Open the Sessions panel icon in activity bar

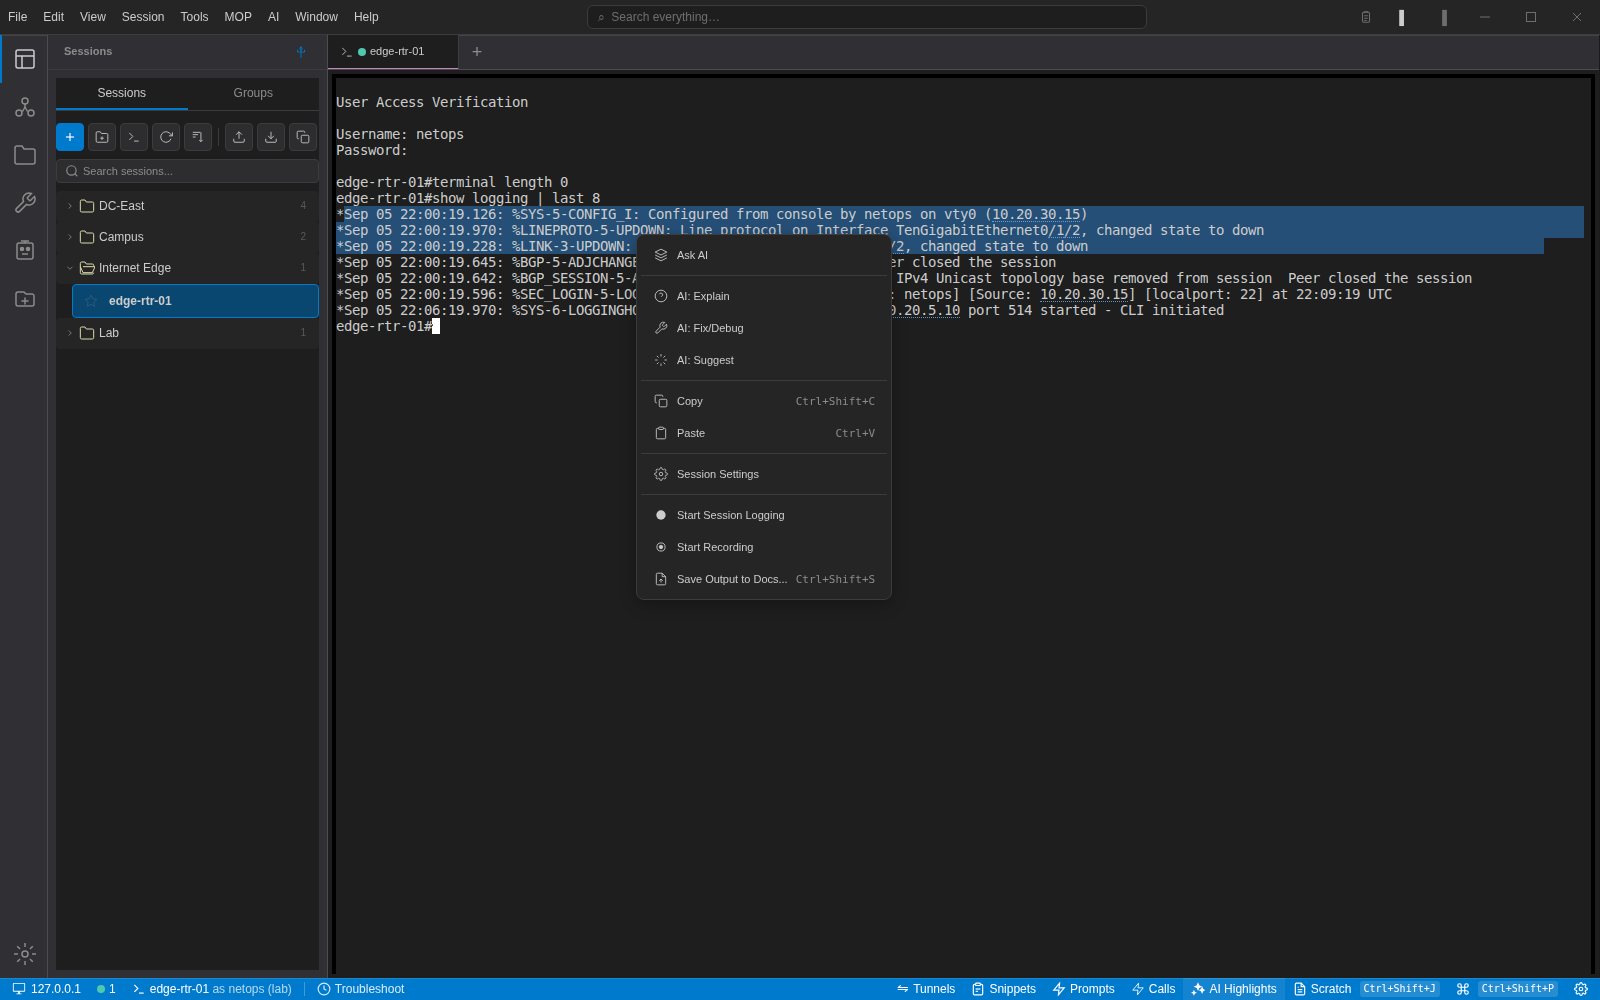25,60
